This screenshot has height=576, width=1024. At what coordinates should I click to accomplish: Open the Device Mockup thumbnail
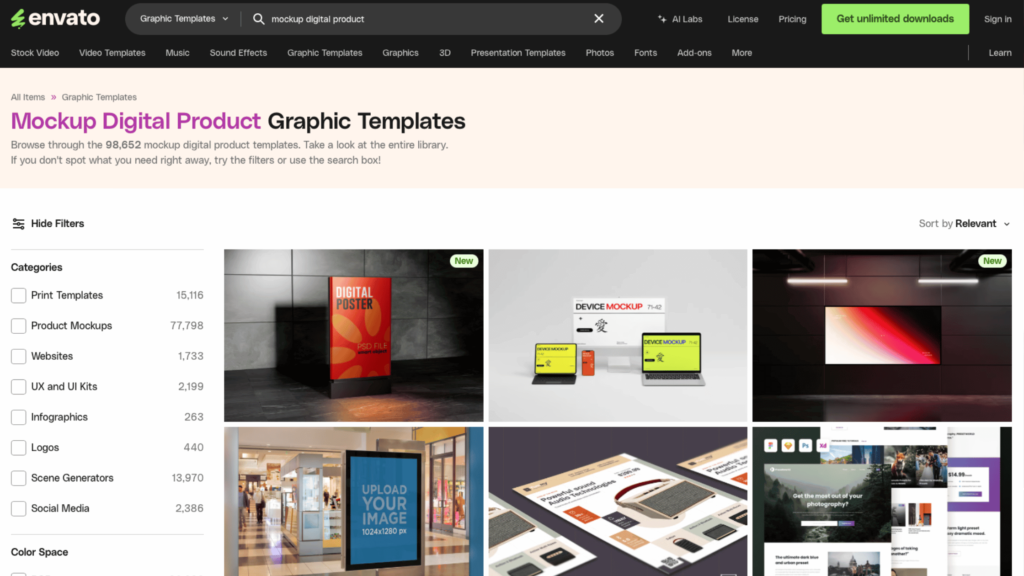pyautogui.click(x=617, y=335)
